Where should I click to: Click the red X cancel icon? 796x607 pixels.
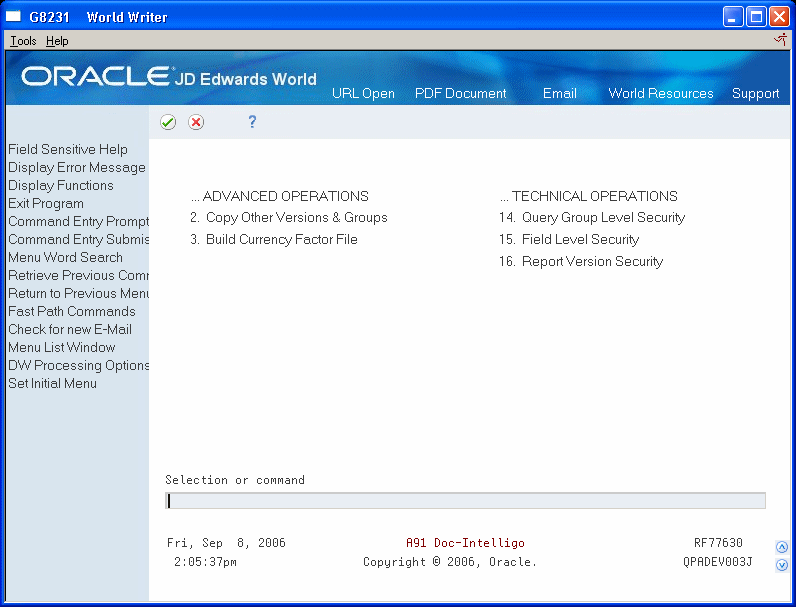(196, 122)
